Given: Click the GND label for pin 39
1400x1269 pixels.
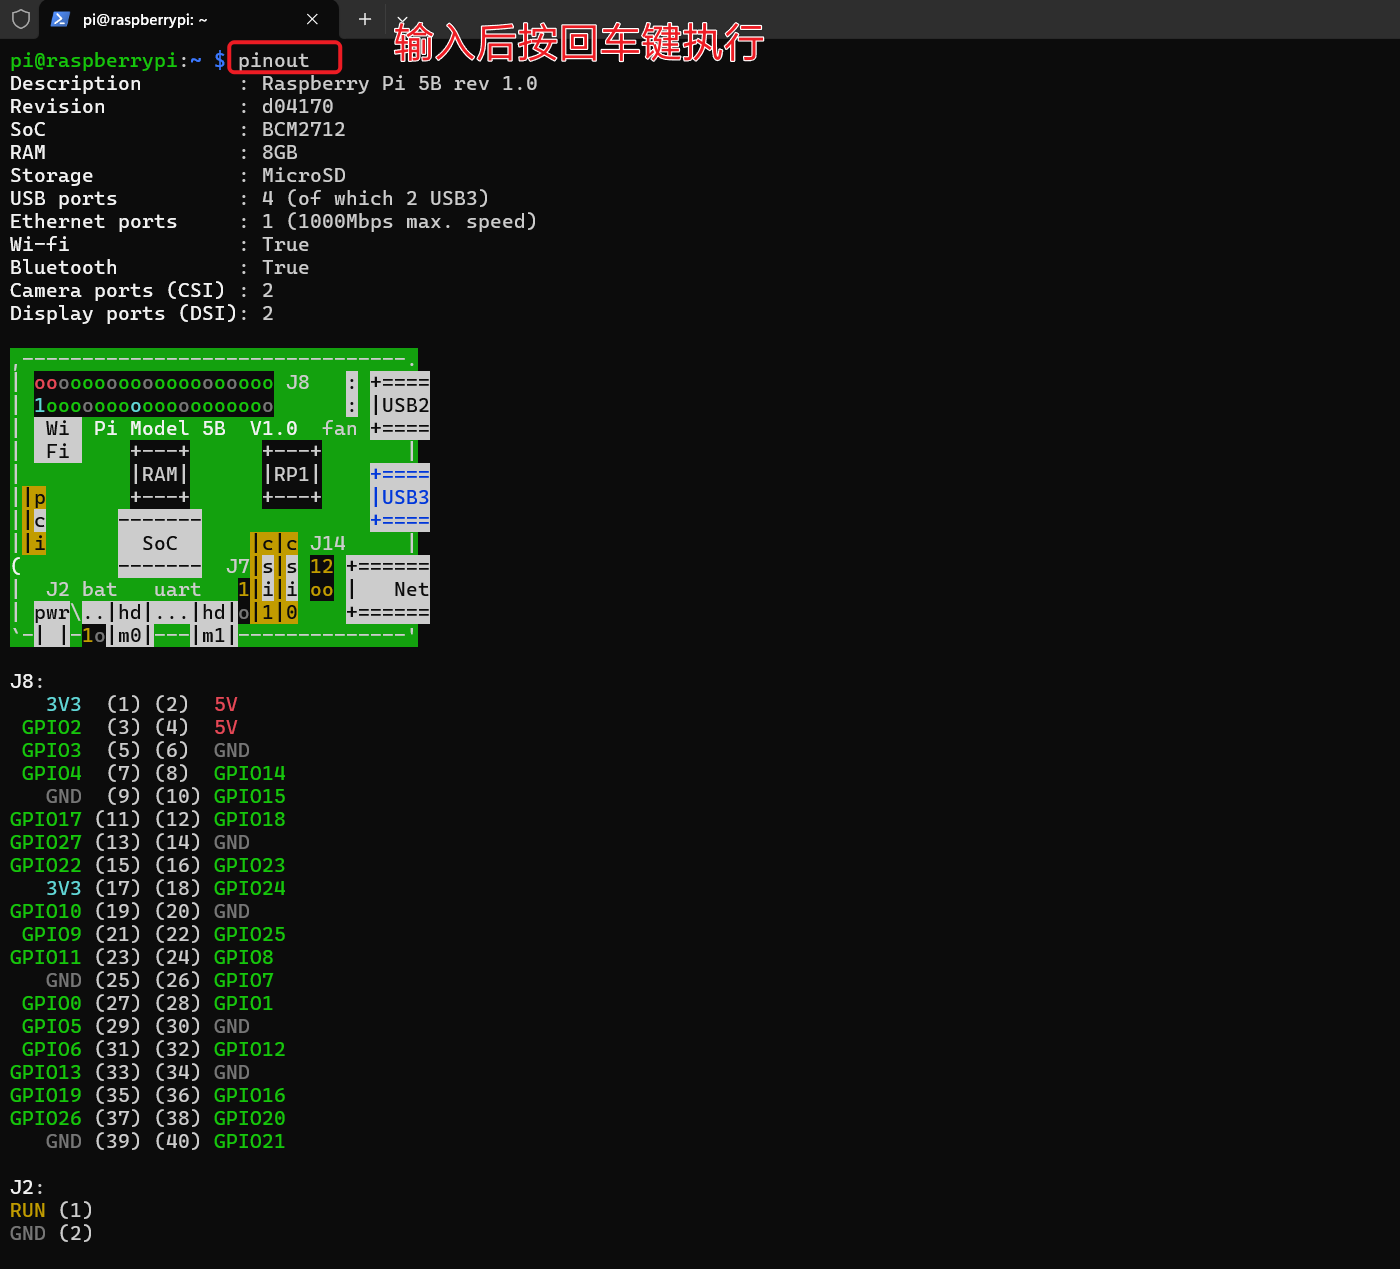Looking at the screenshot, I should (x=64, y=1141).
